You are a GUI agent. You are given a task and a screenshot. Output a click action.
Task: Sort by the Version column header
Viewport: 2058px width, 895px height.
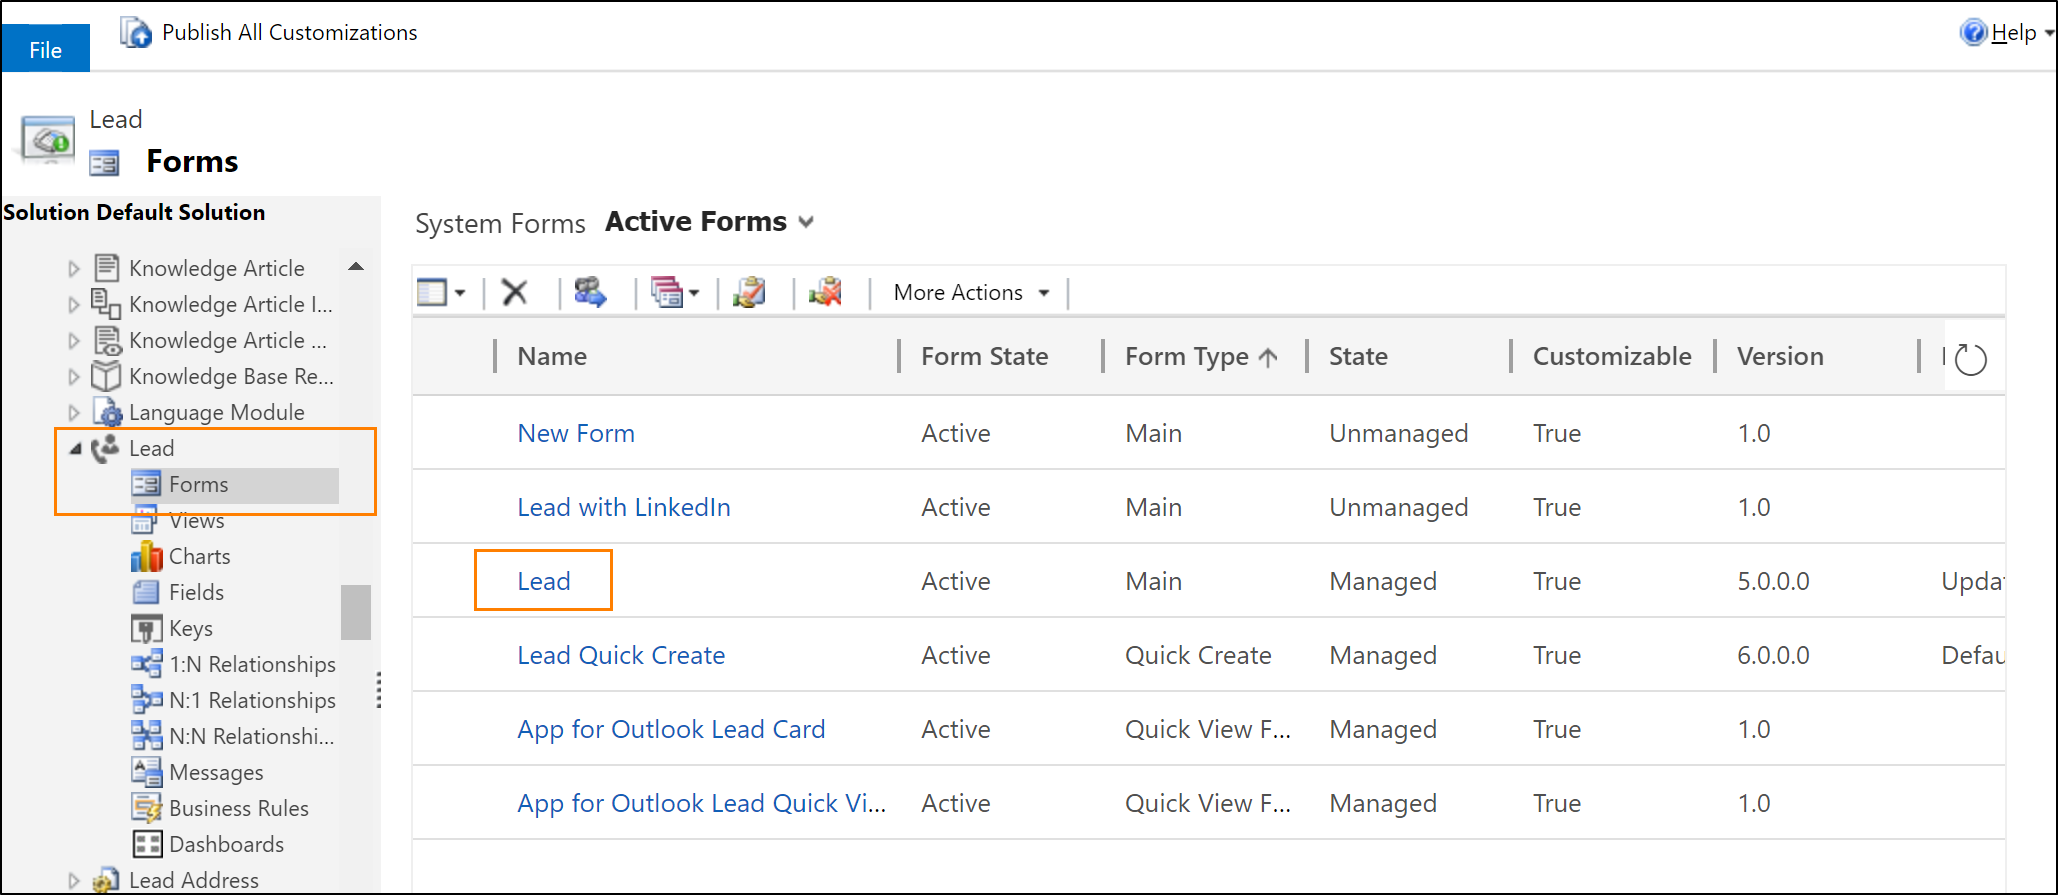pyautogui.click(x=1780, y=357)
